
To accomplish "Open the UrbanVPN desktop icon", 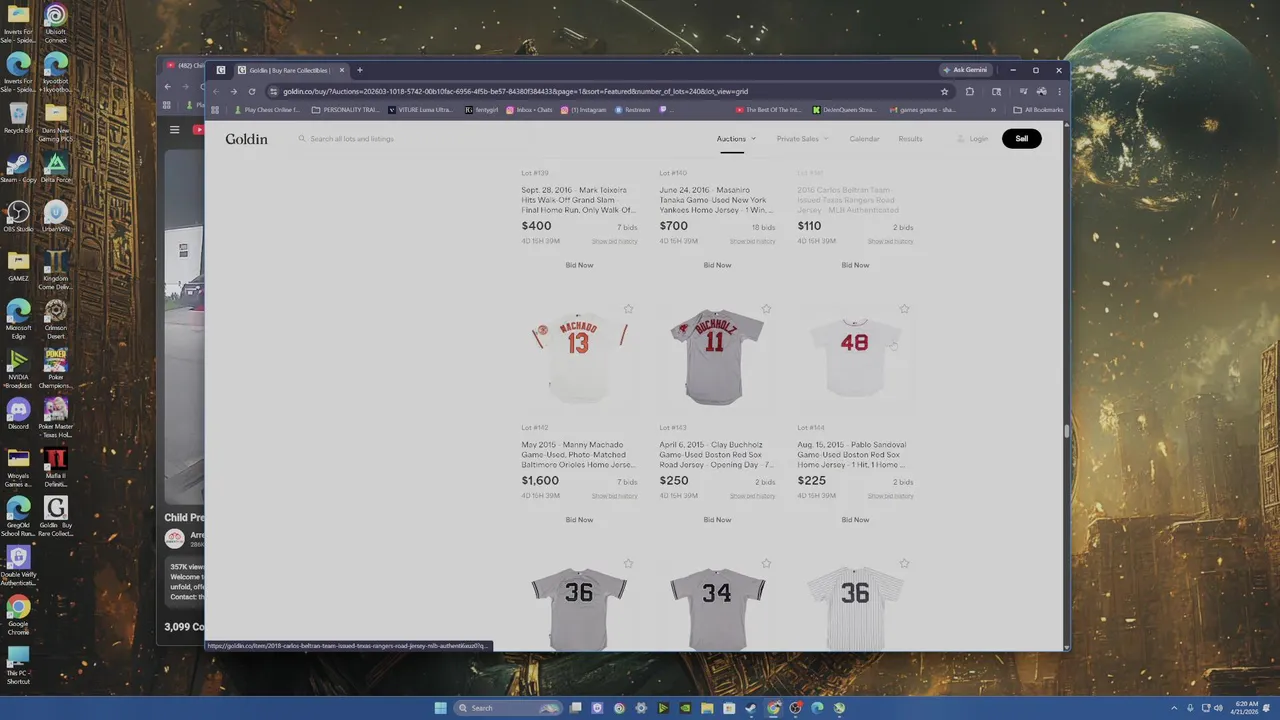I will tap(56, 217).
